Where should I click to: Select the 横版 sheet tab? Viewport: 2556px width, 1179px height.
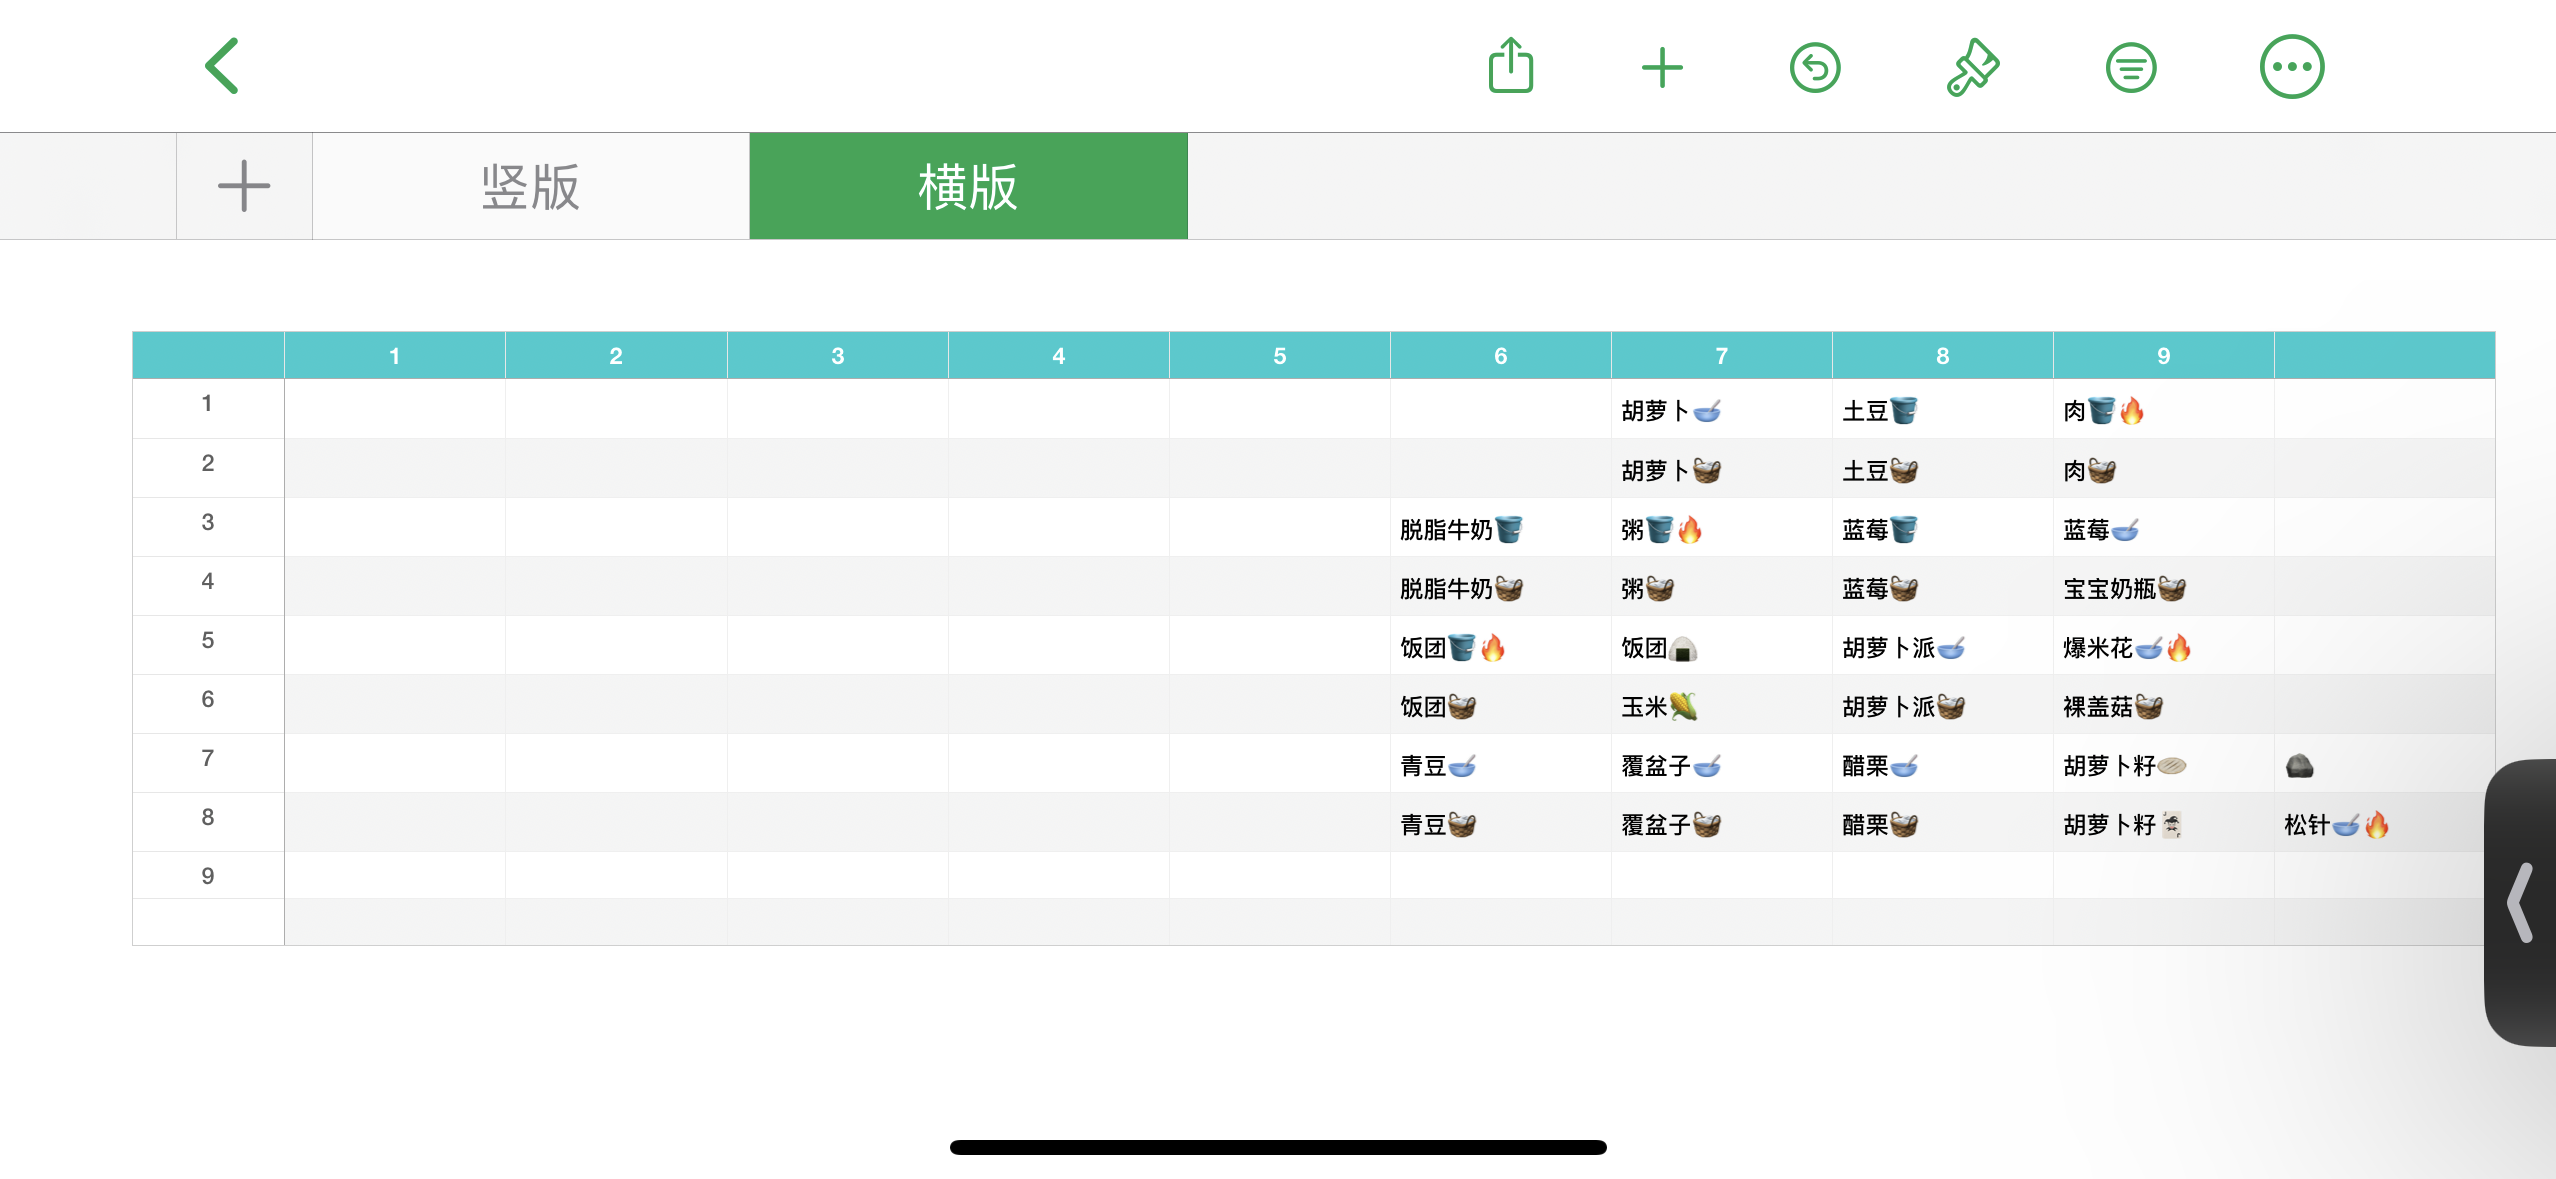[x=968, y=186]
